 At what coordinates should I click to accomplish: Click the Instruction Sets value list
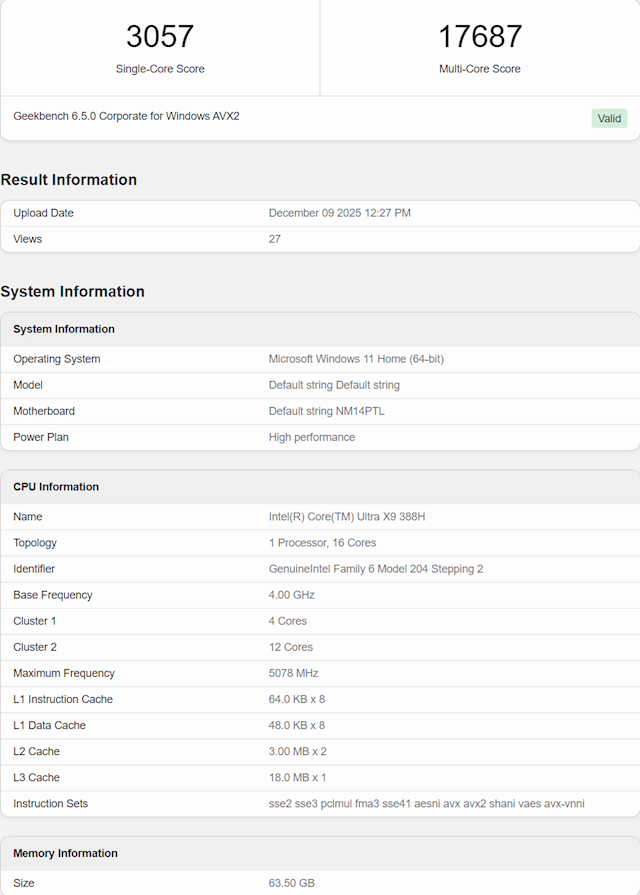pyautogui.click(x=426, y=803)
